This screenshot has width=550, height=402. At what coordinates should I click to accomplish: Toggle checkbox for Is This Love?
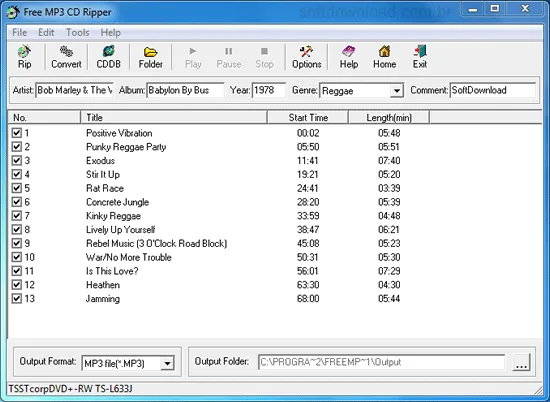pyautogui.click(x=16, y=271)
